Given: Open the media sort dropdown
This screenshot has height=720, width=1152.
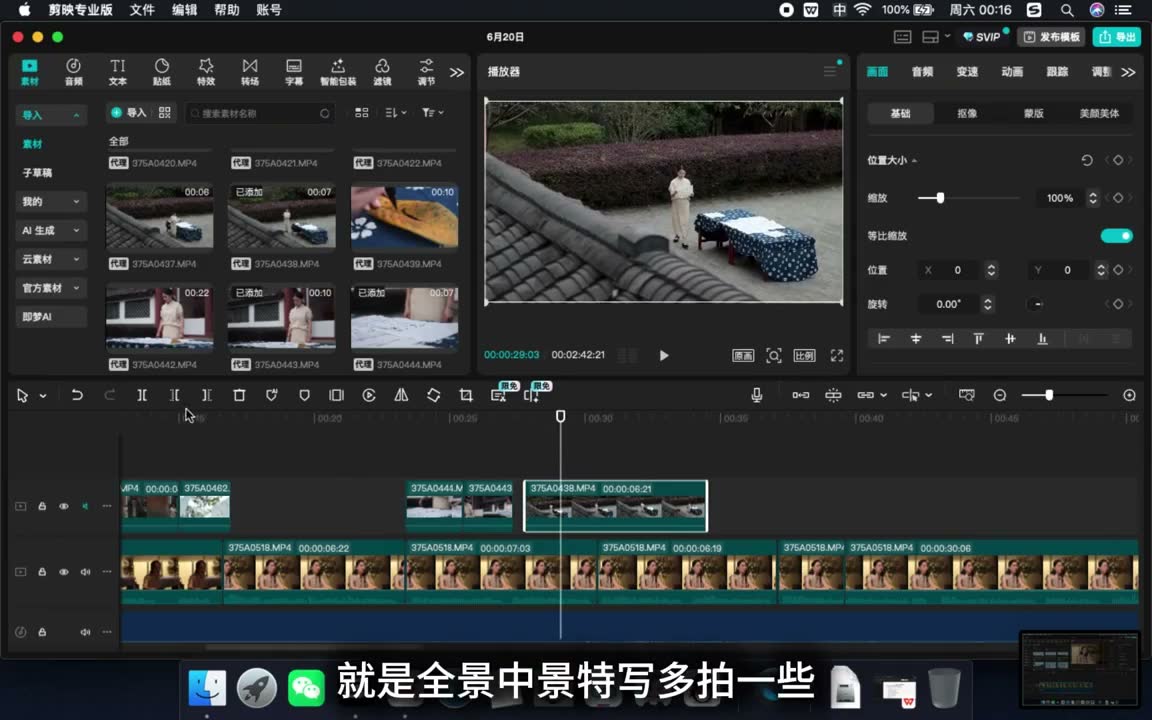Looking at the screenshot, I should click(395, 112).
